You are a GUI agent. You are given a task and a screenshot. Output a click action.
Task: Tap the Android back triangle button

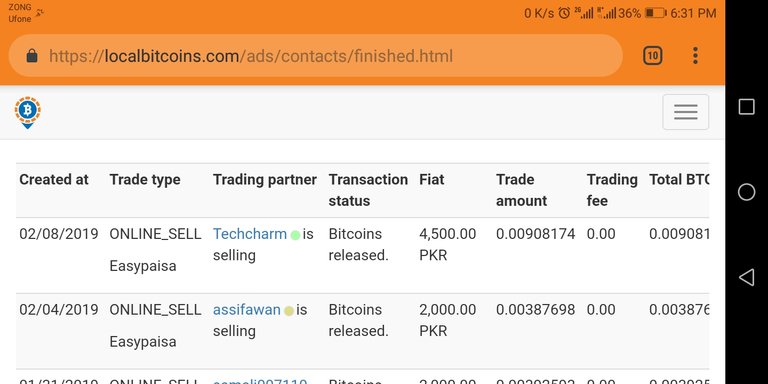pos(746,277)
